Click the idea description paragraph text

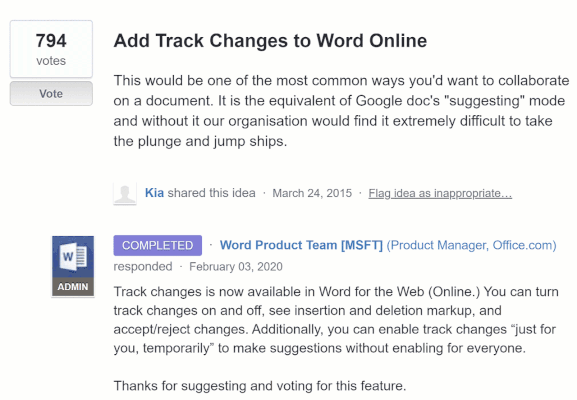click(341, 111)
